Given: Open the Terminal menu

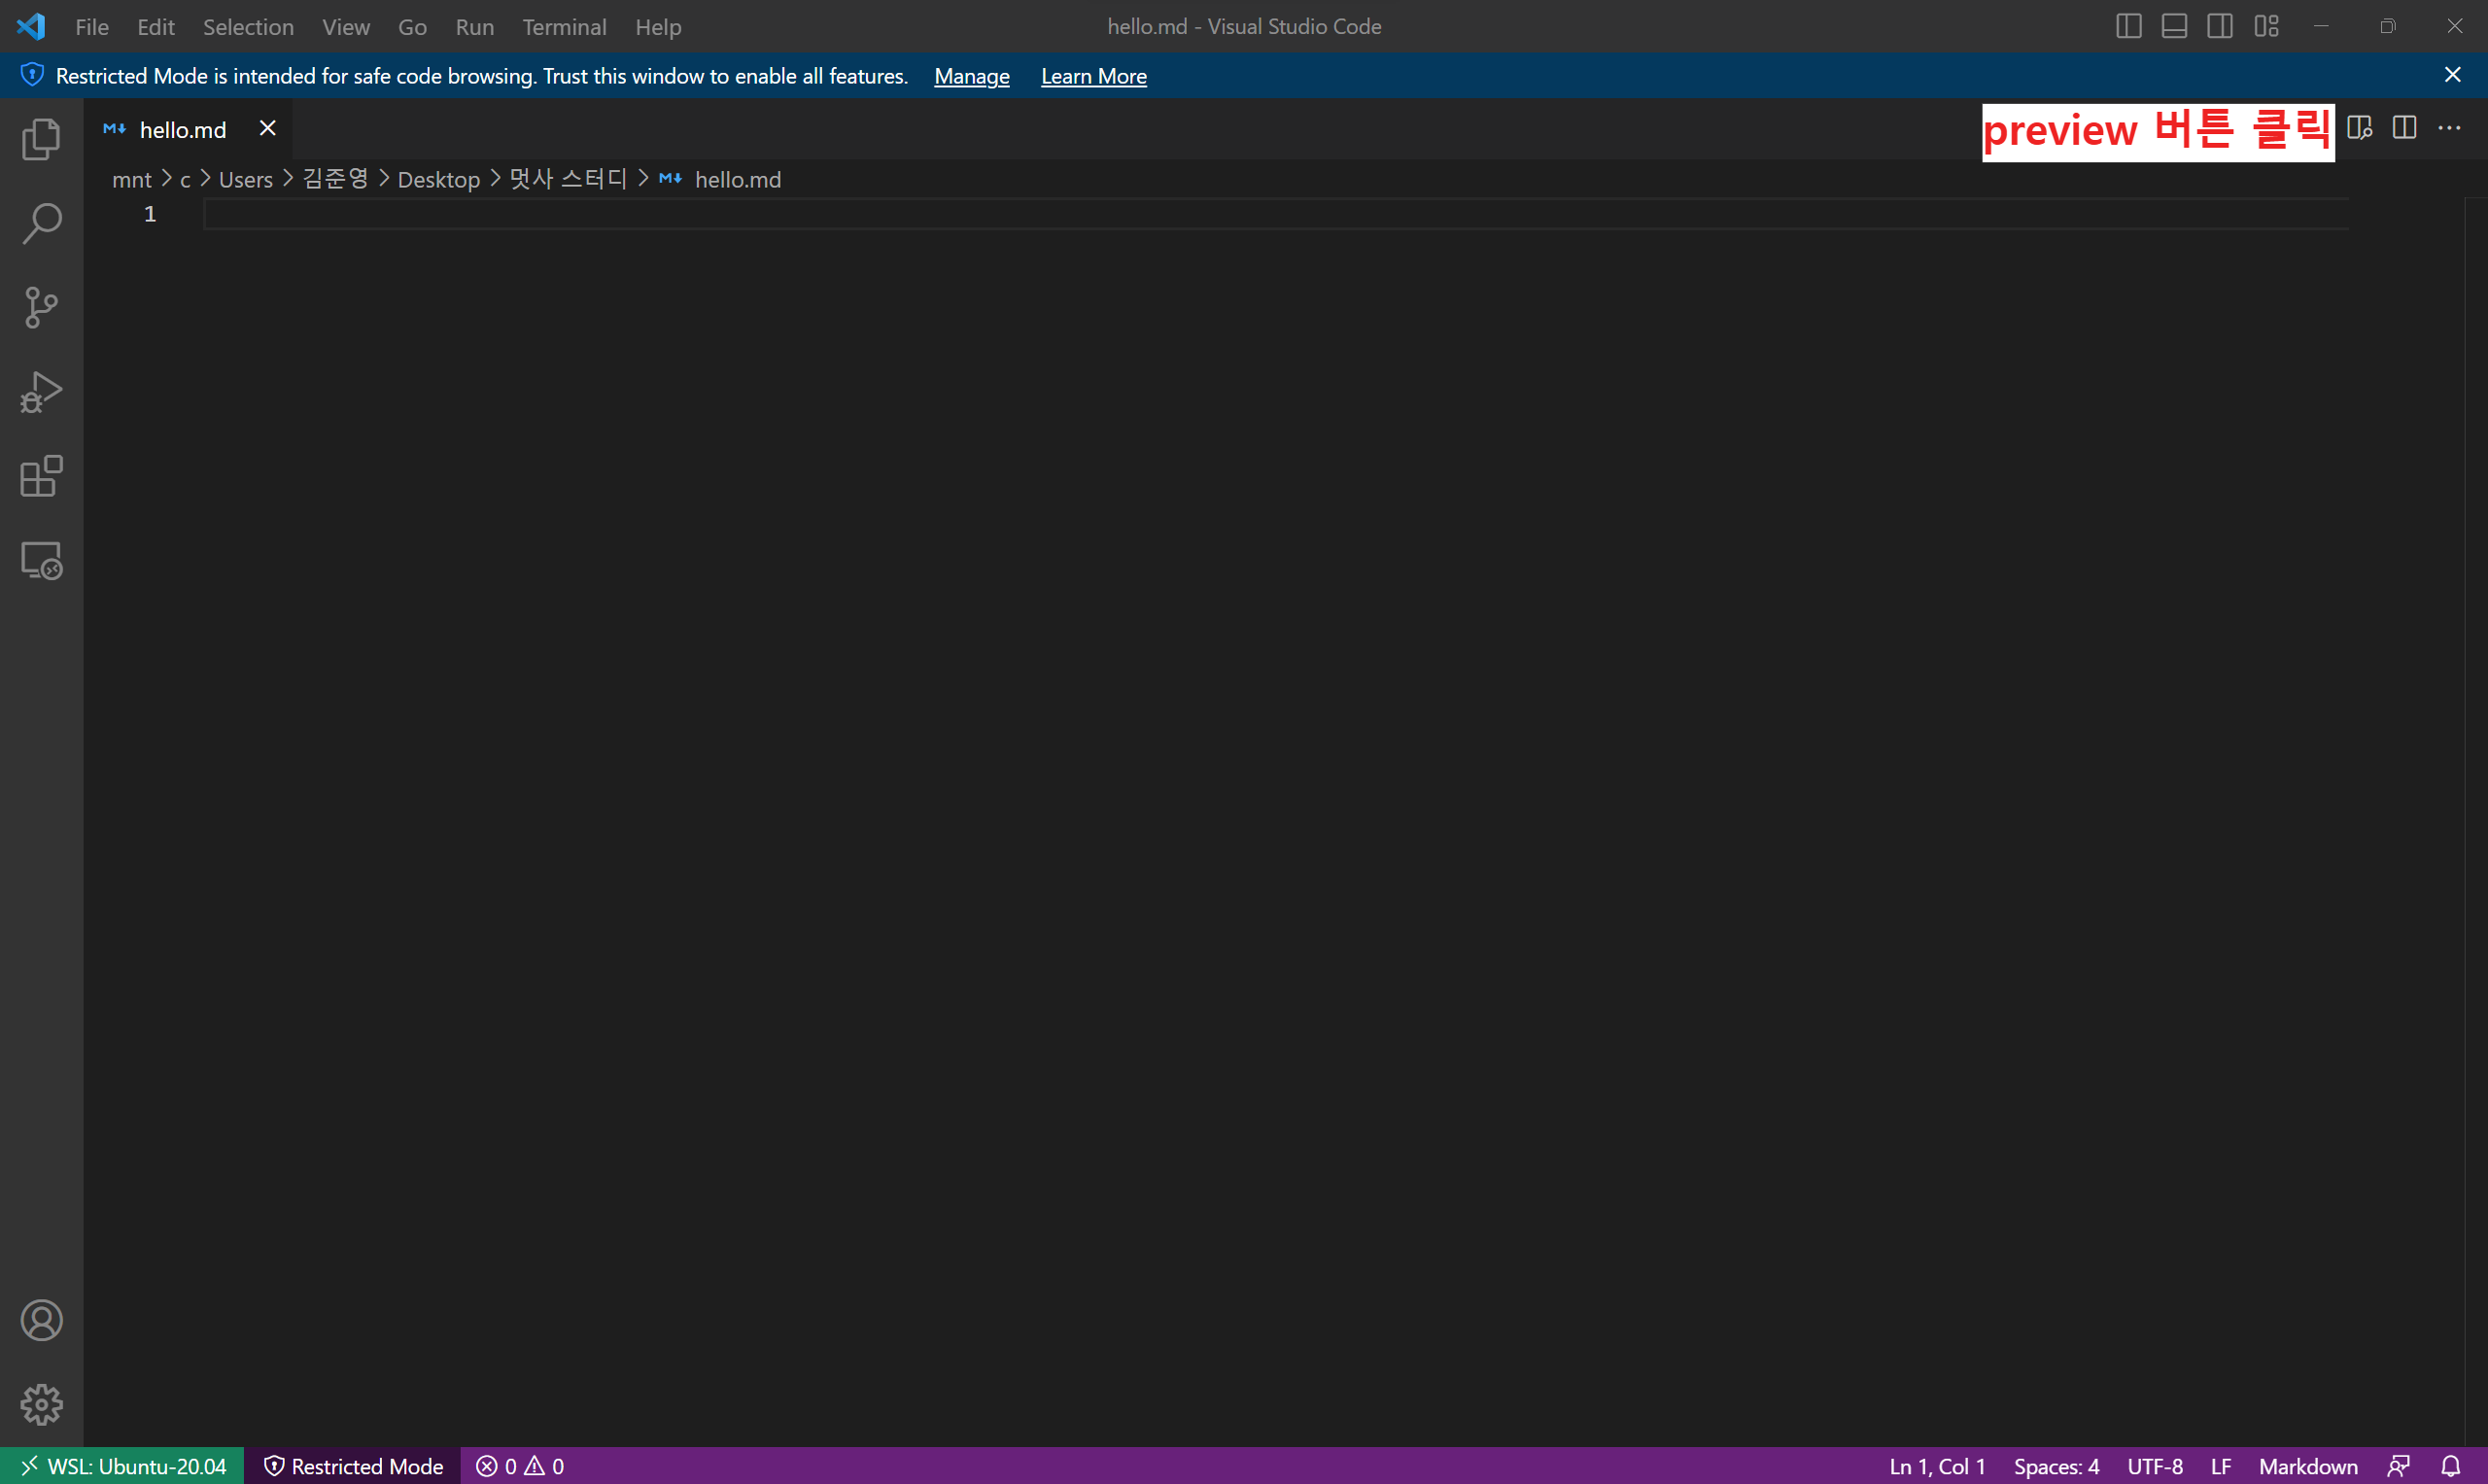Looking at the screenshot, I should click(x=564, y=27).
